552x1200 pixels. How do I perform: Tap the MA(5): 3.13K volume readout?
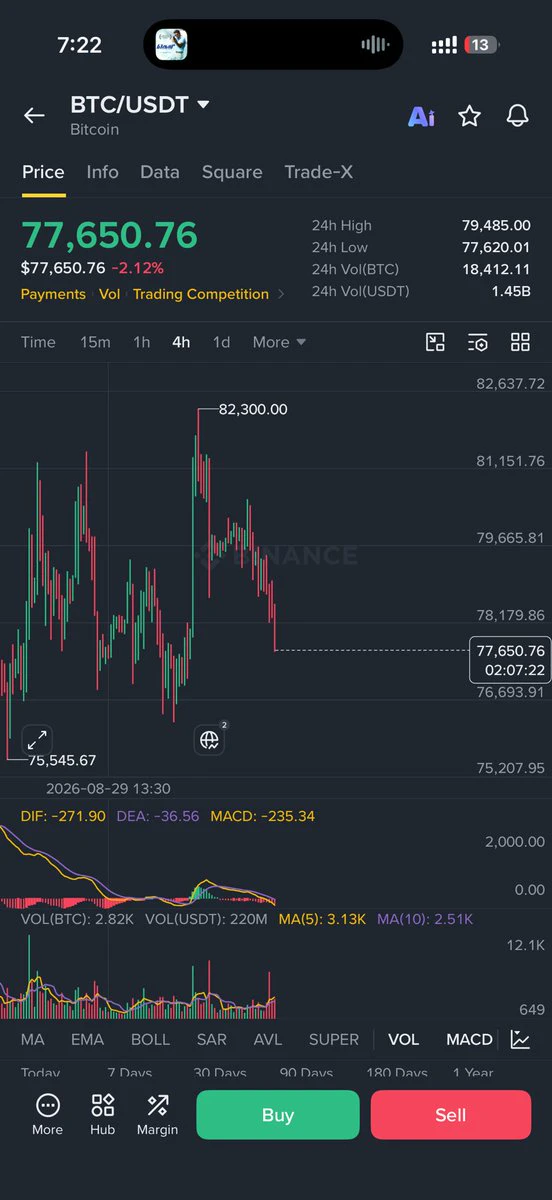coord(323,918)
